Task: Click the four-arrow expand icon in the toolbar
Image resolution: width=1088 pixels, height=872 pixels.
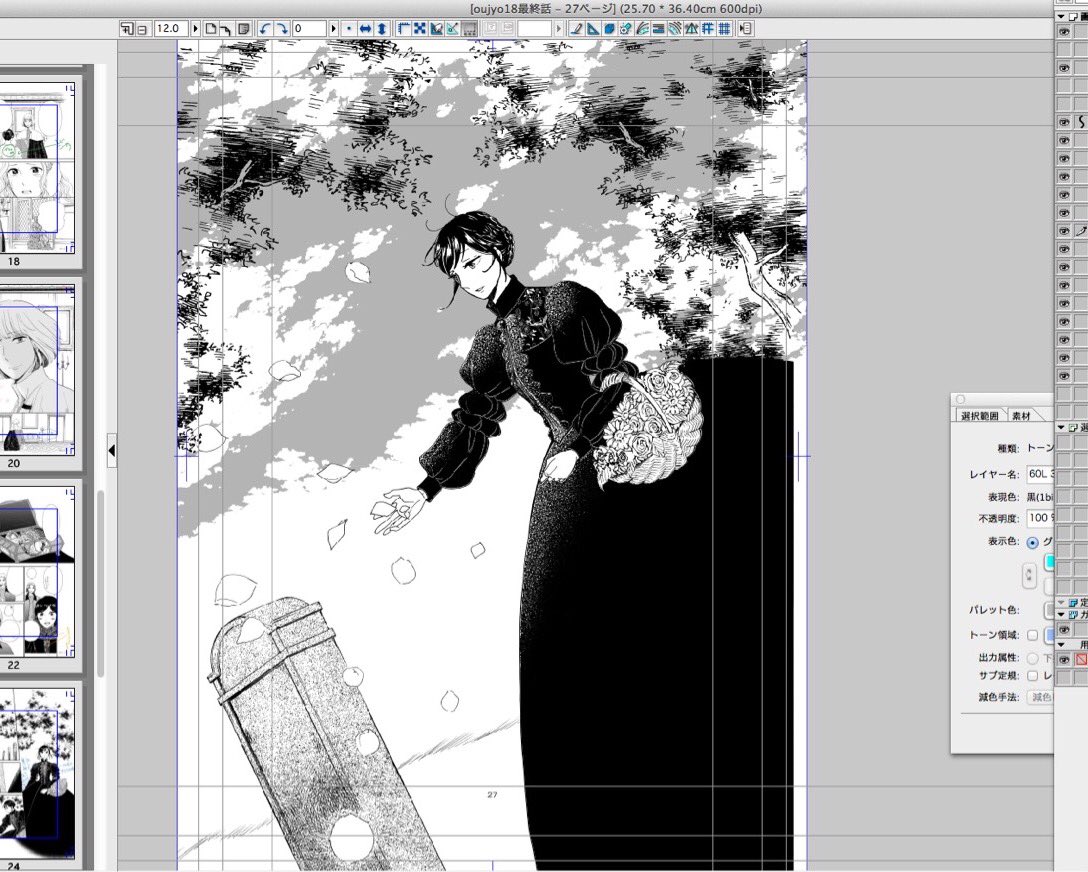Action: point(420,28)
